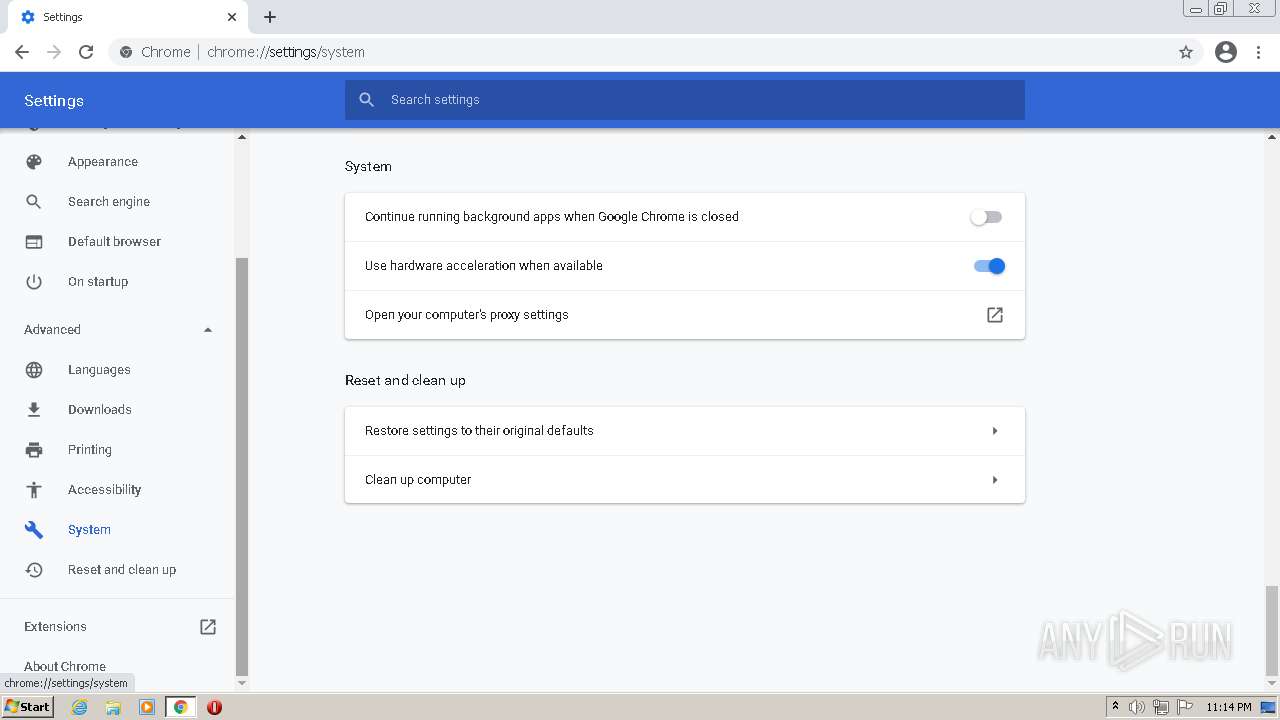Reload the settings page
The height and width of the screenshot is (720, 1280).
(86, 52)
